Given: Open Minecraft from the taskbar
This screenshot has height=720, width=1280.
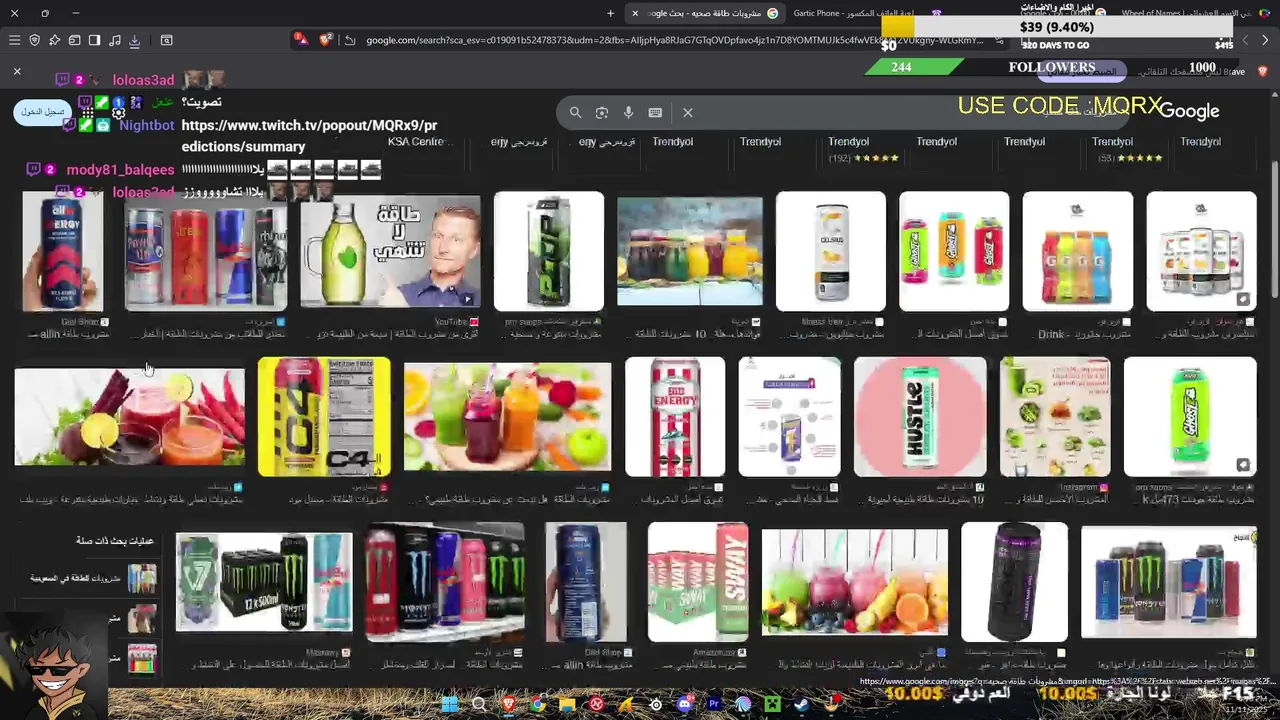Looking at the screenshot, I should (772, 704).
